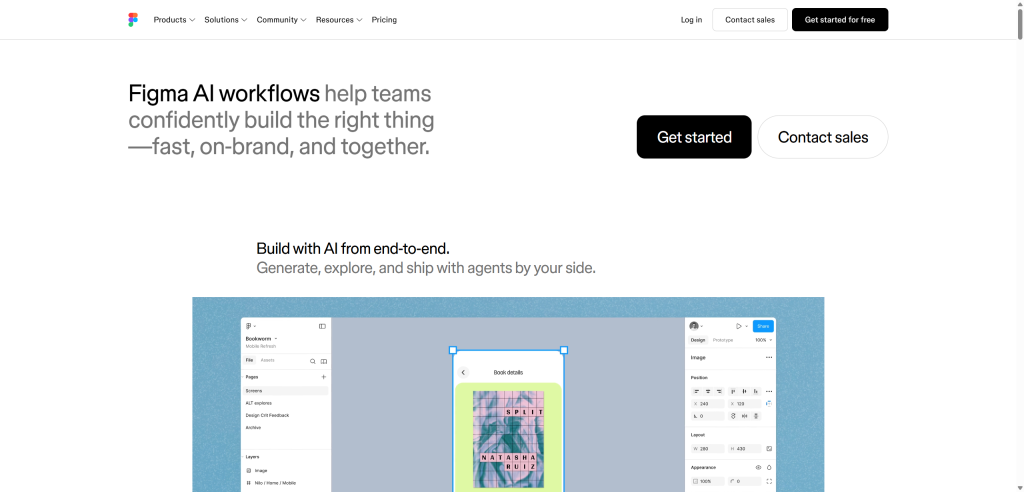Expand the Products dropdown in navigation
The width and height of the screenshot is (1024, 492).
pos(174,20)
